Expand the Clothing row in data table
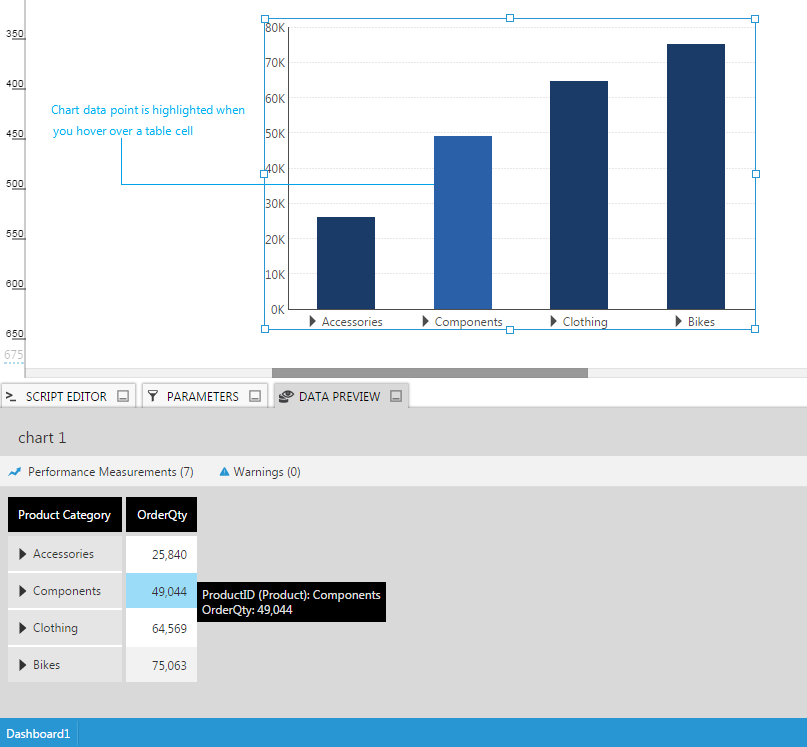 point(23,628)
